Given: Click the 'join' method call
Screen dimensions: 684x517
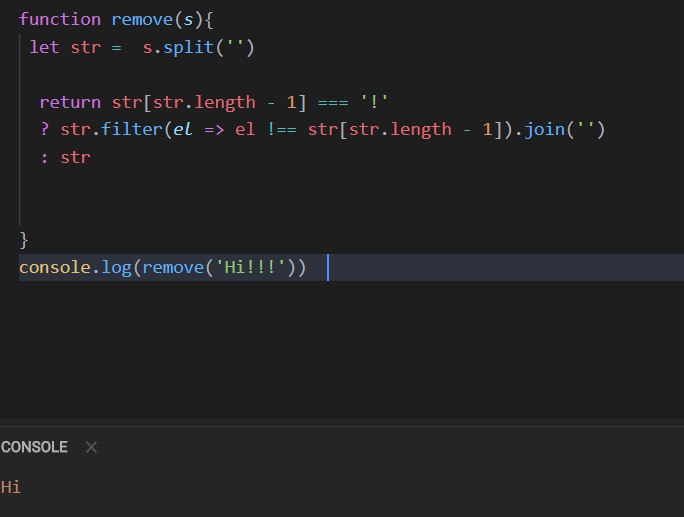Looking at the screenshot, I should pyautogui.click(x=545, y=130).
